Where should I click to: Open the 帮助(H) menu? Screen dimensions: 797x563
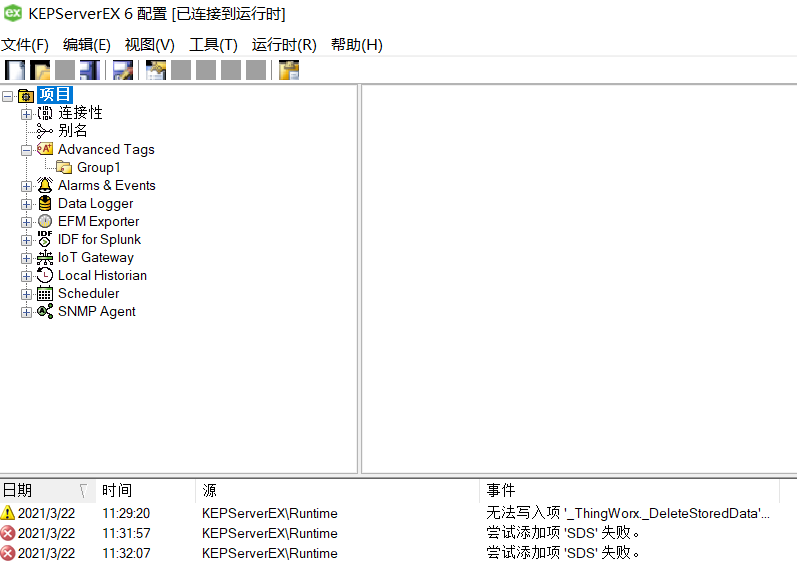pyautogui.click(x=356, y=45)
